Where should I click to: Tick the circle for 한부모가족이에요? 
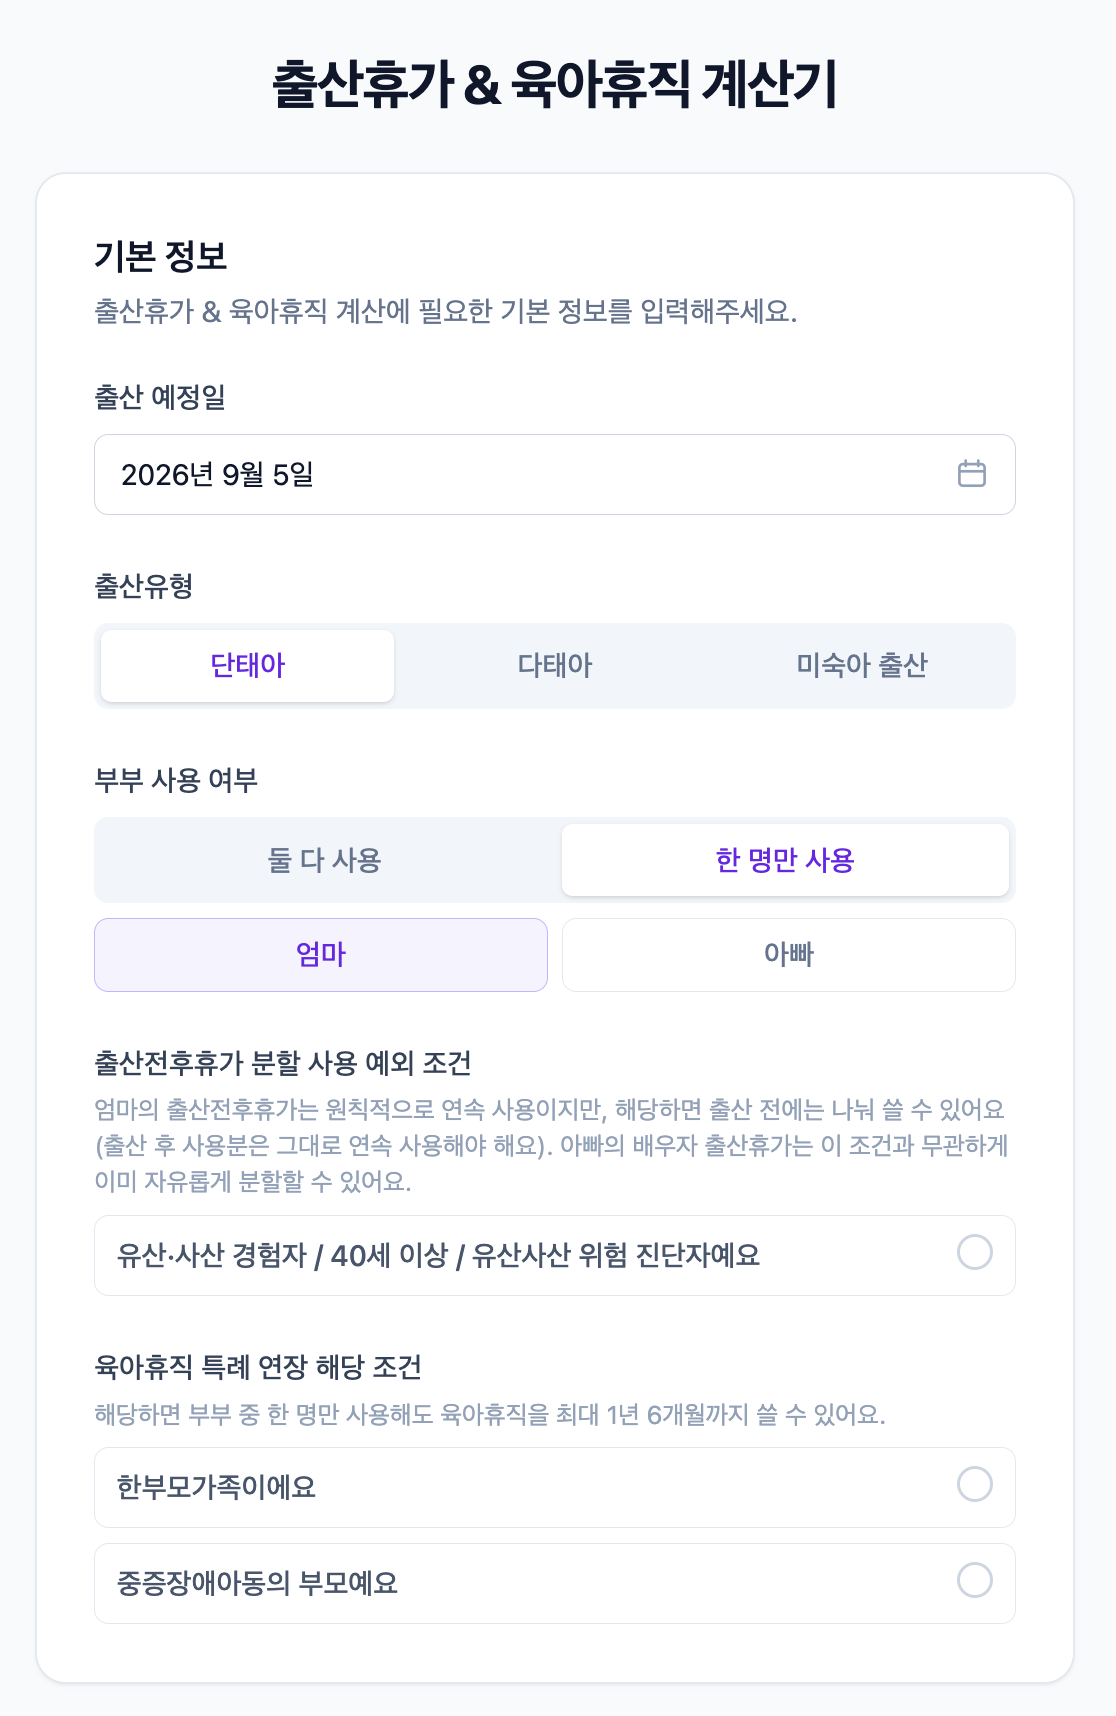point(975,1484)
